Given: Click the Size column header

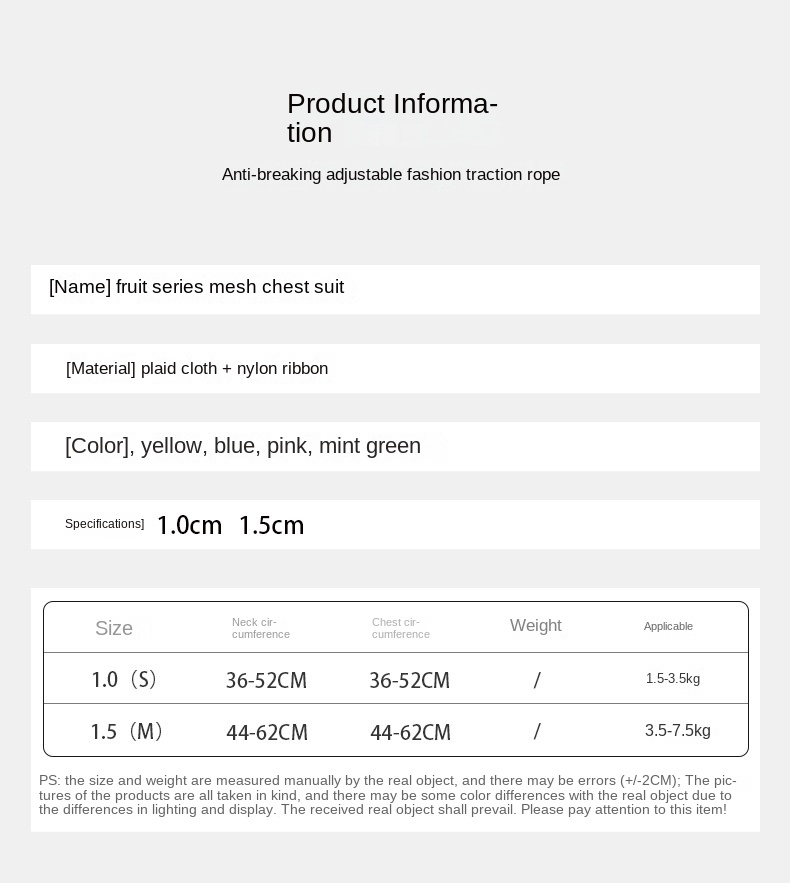Looking at the screenshot, I should [x=114, y=628].
